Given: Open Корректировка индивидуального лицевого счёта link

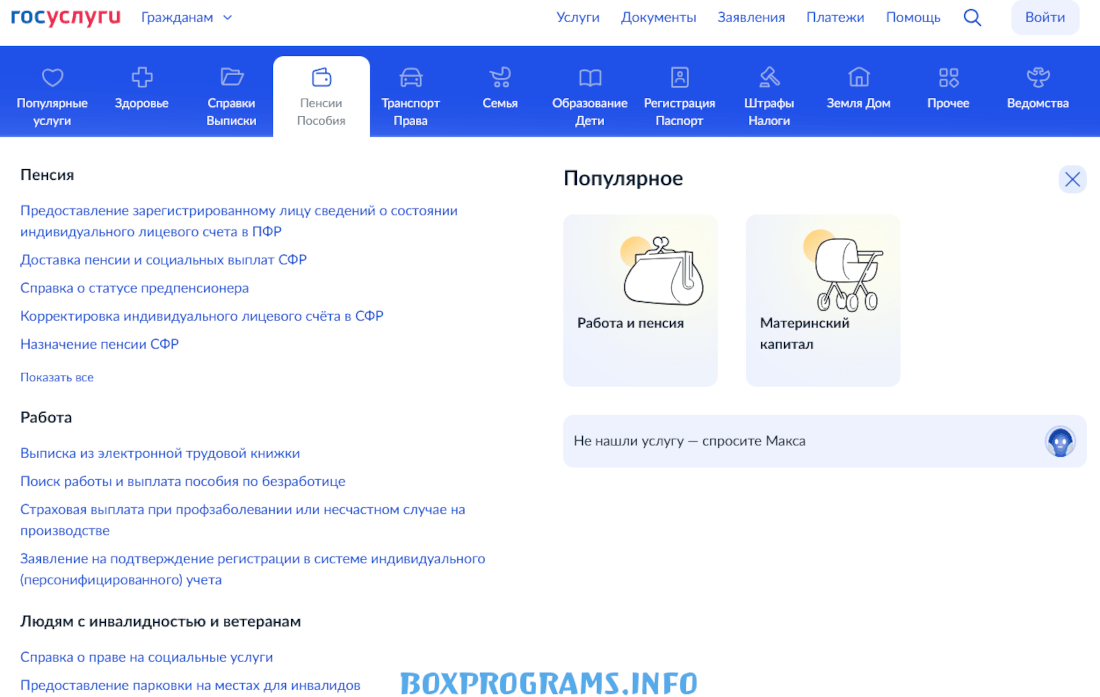Looking at the screenshot, I should pos(202,316).
